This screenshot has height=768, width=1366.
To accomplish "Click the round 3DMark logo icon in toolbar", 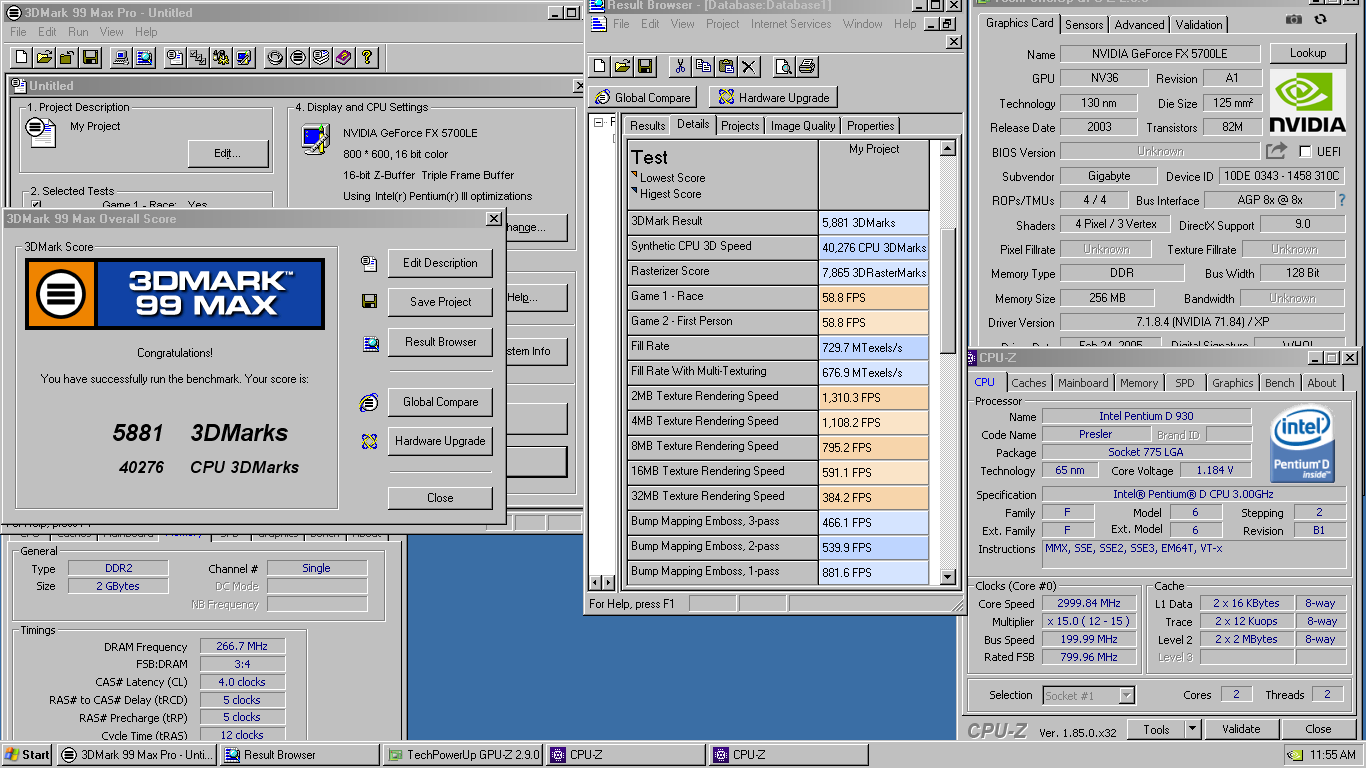I will click(x=297, y=58).
